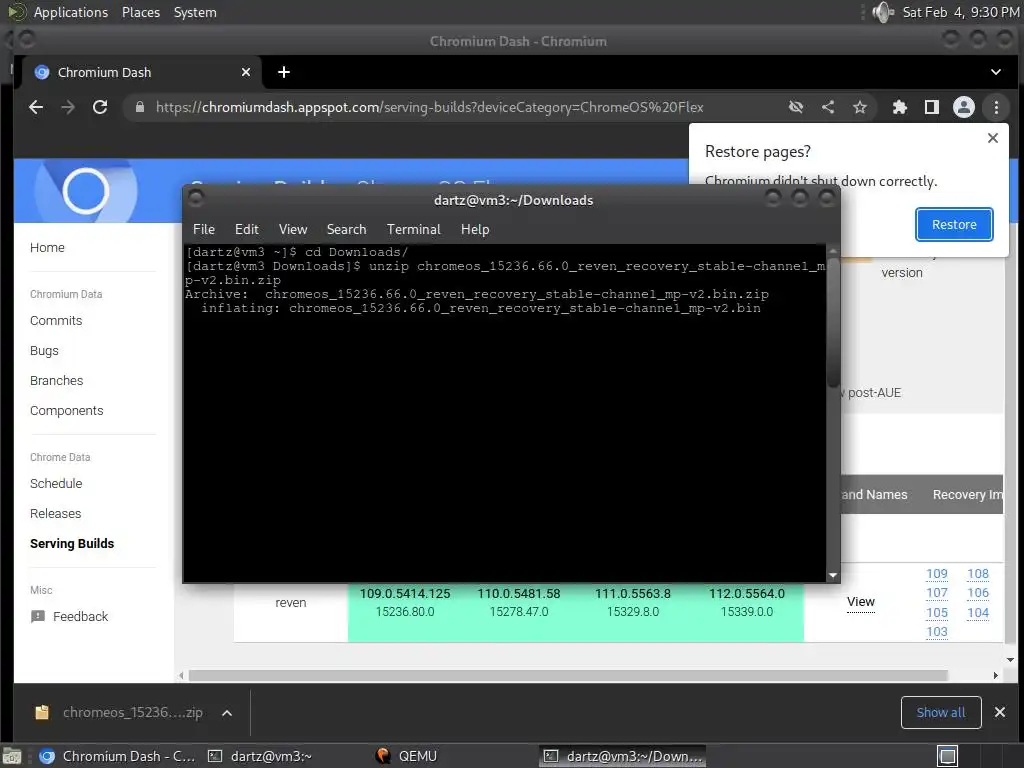Click the forward navigation arrow
This screenshot has height=768, width=1024.
pos(68,107)
